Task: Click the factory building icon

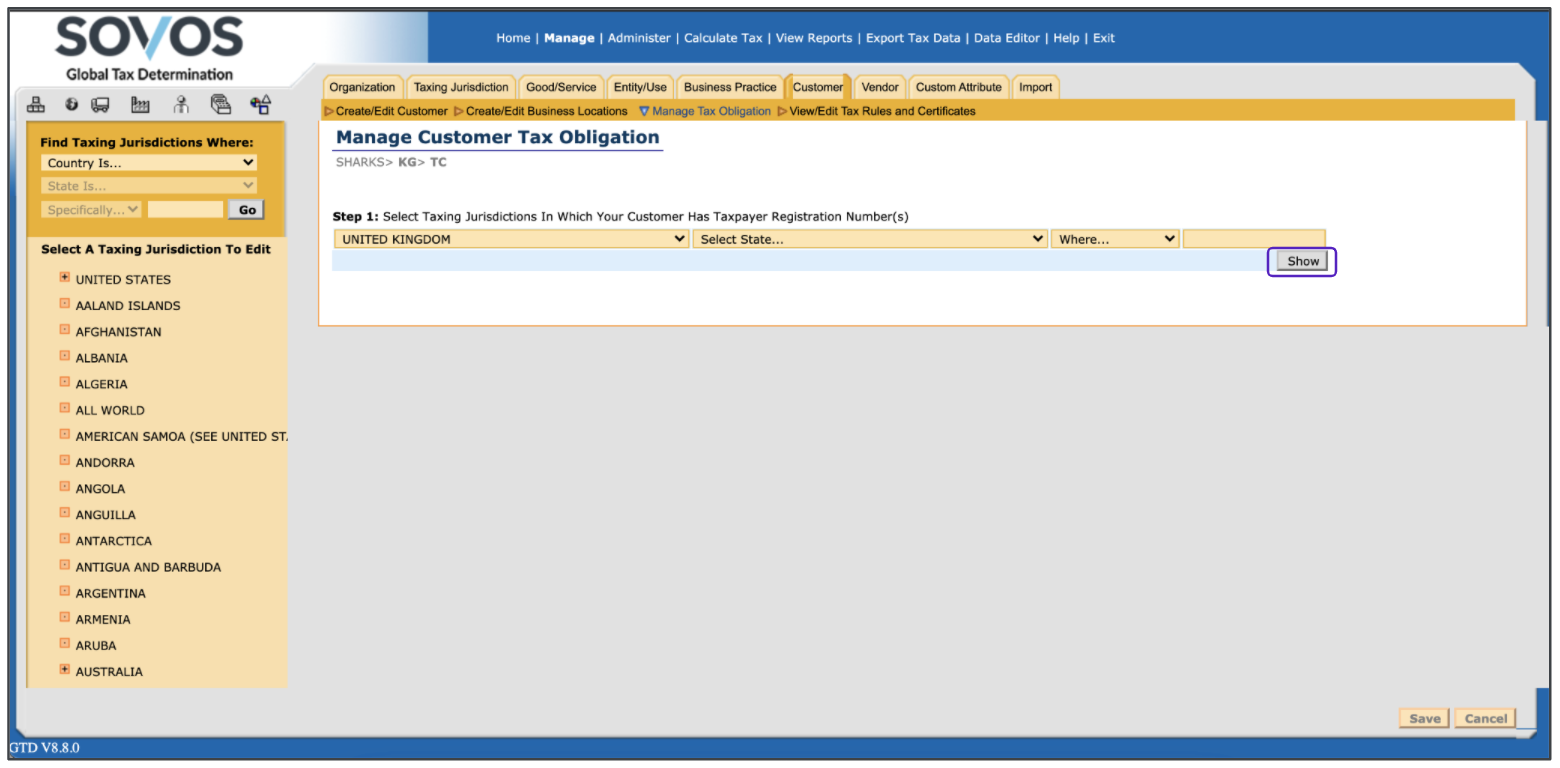Action: [x=141, y=104]
